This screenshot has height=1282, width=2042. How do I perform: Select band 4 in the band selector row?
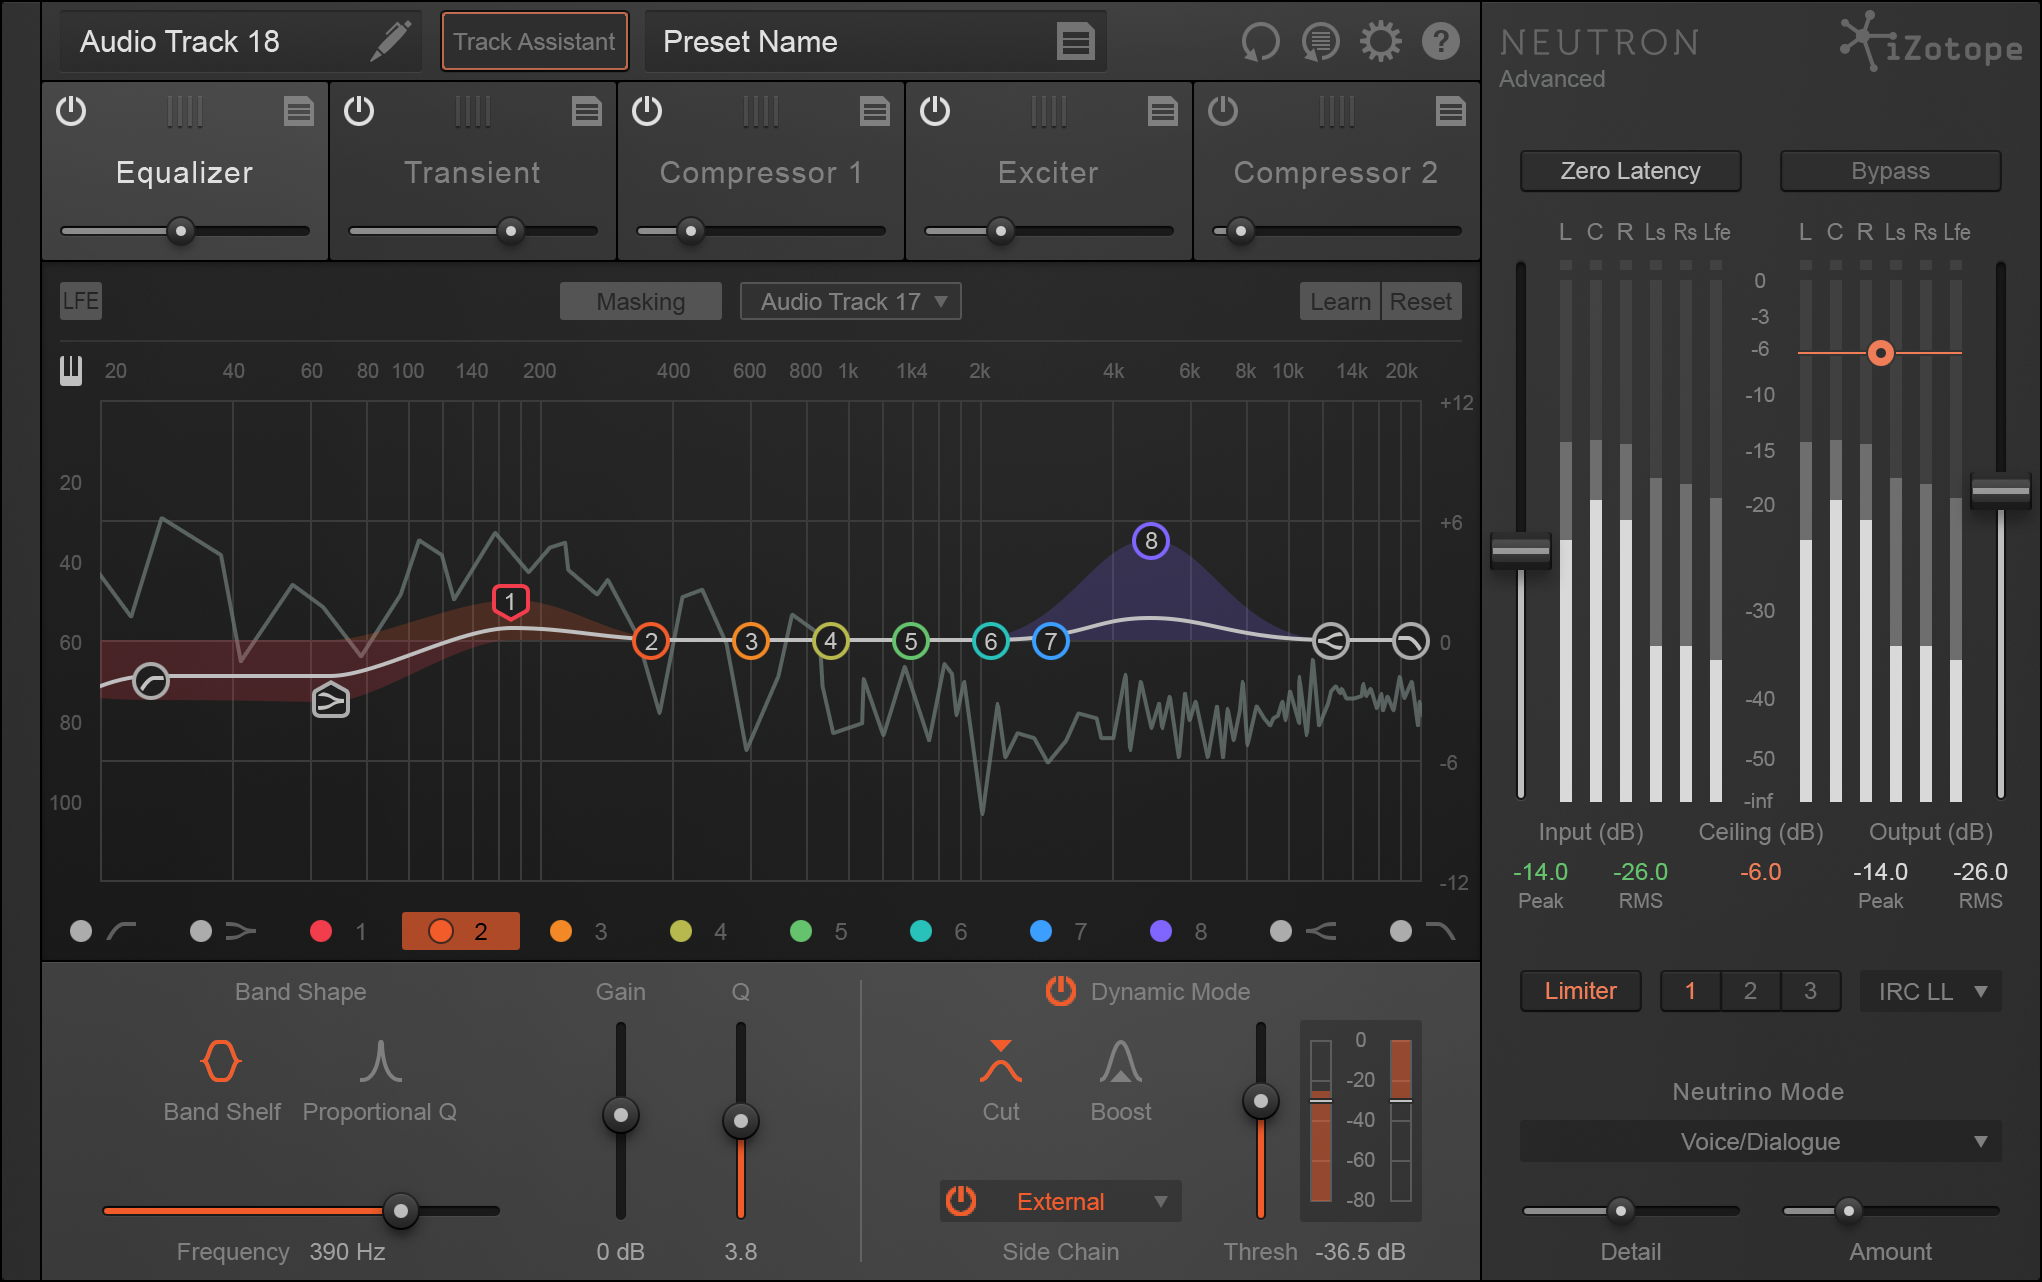pos(699,931)
